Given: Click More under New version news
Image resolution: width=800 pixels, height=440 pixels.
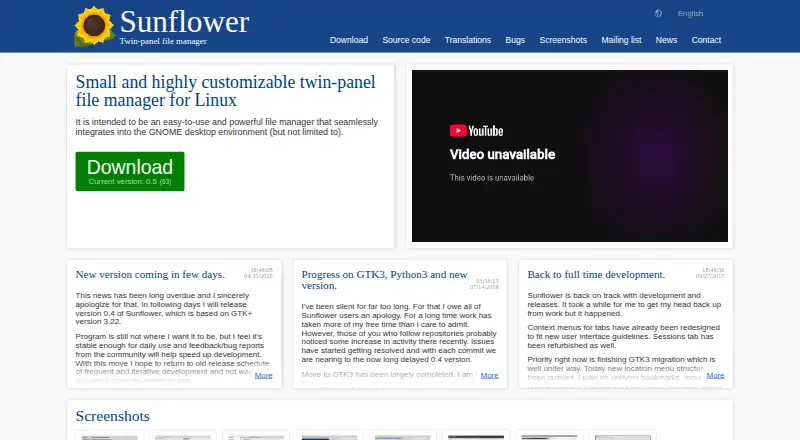Looking at the screenshot, I should (x=263, y=375).
